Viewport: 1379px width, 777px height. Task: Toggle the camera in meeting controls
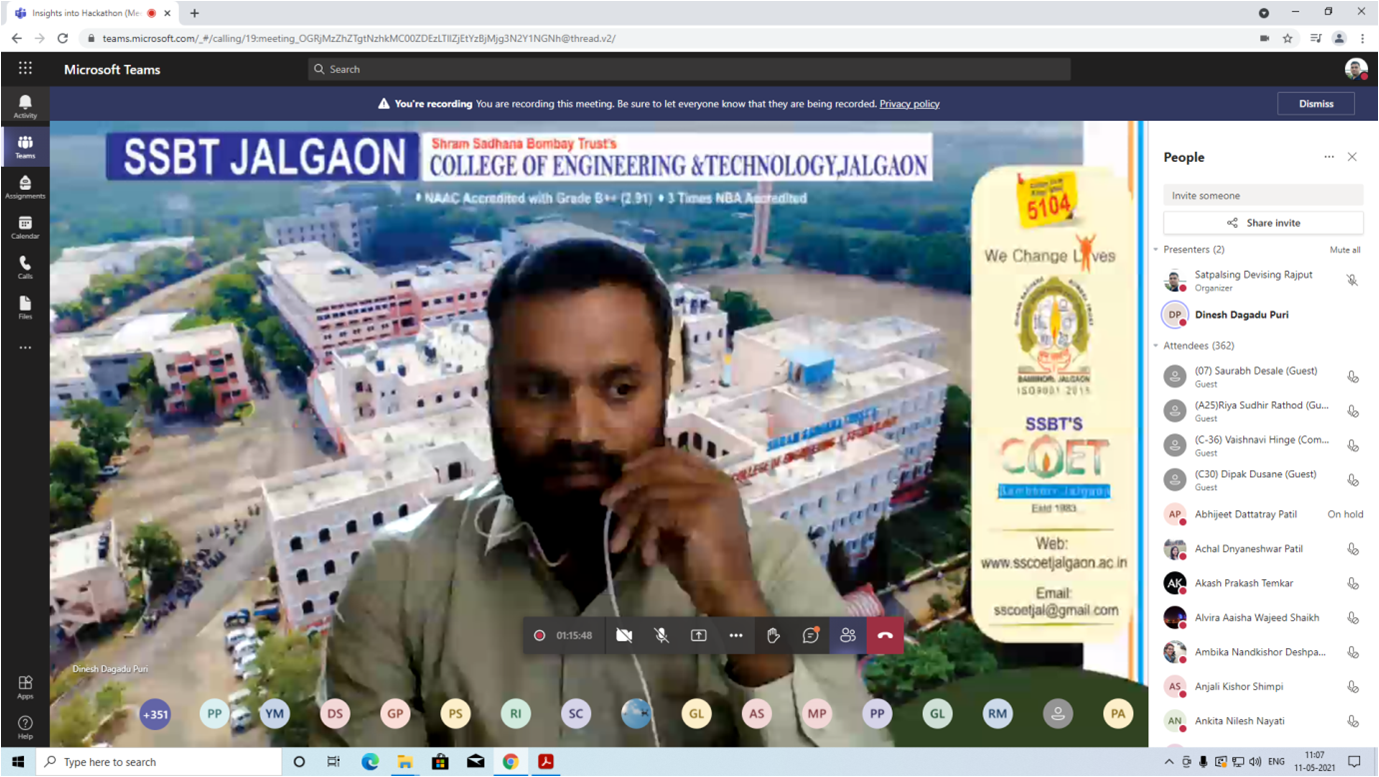point(624,635)
